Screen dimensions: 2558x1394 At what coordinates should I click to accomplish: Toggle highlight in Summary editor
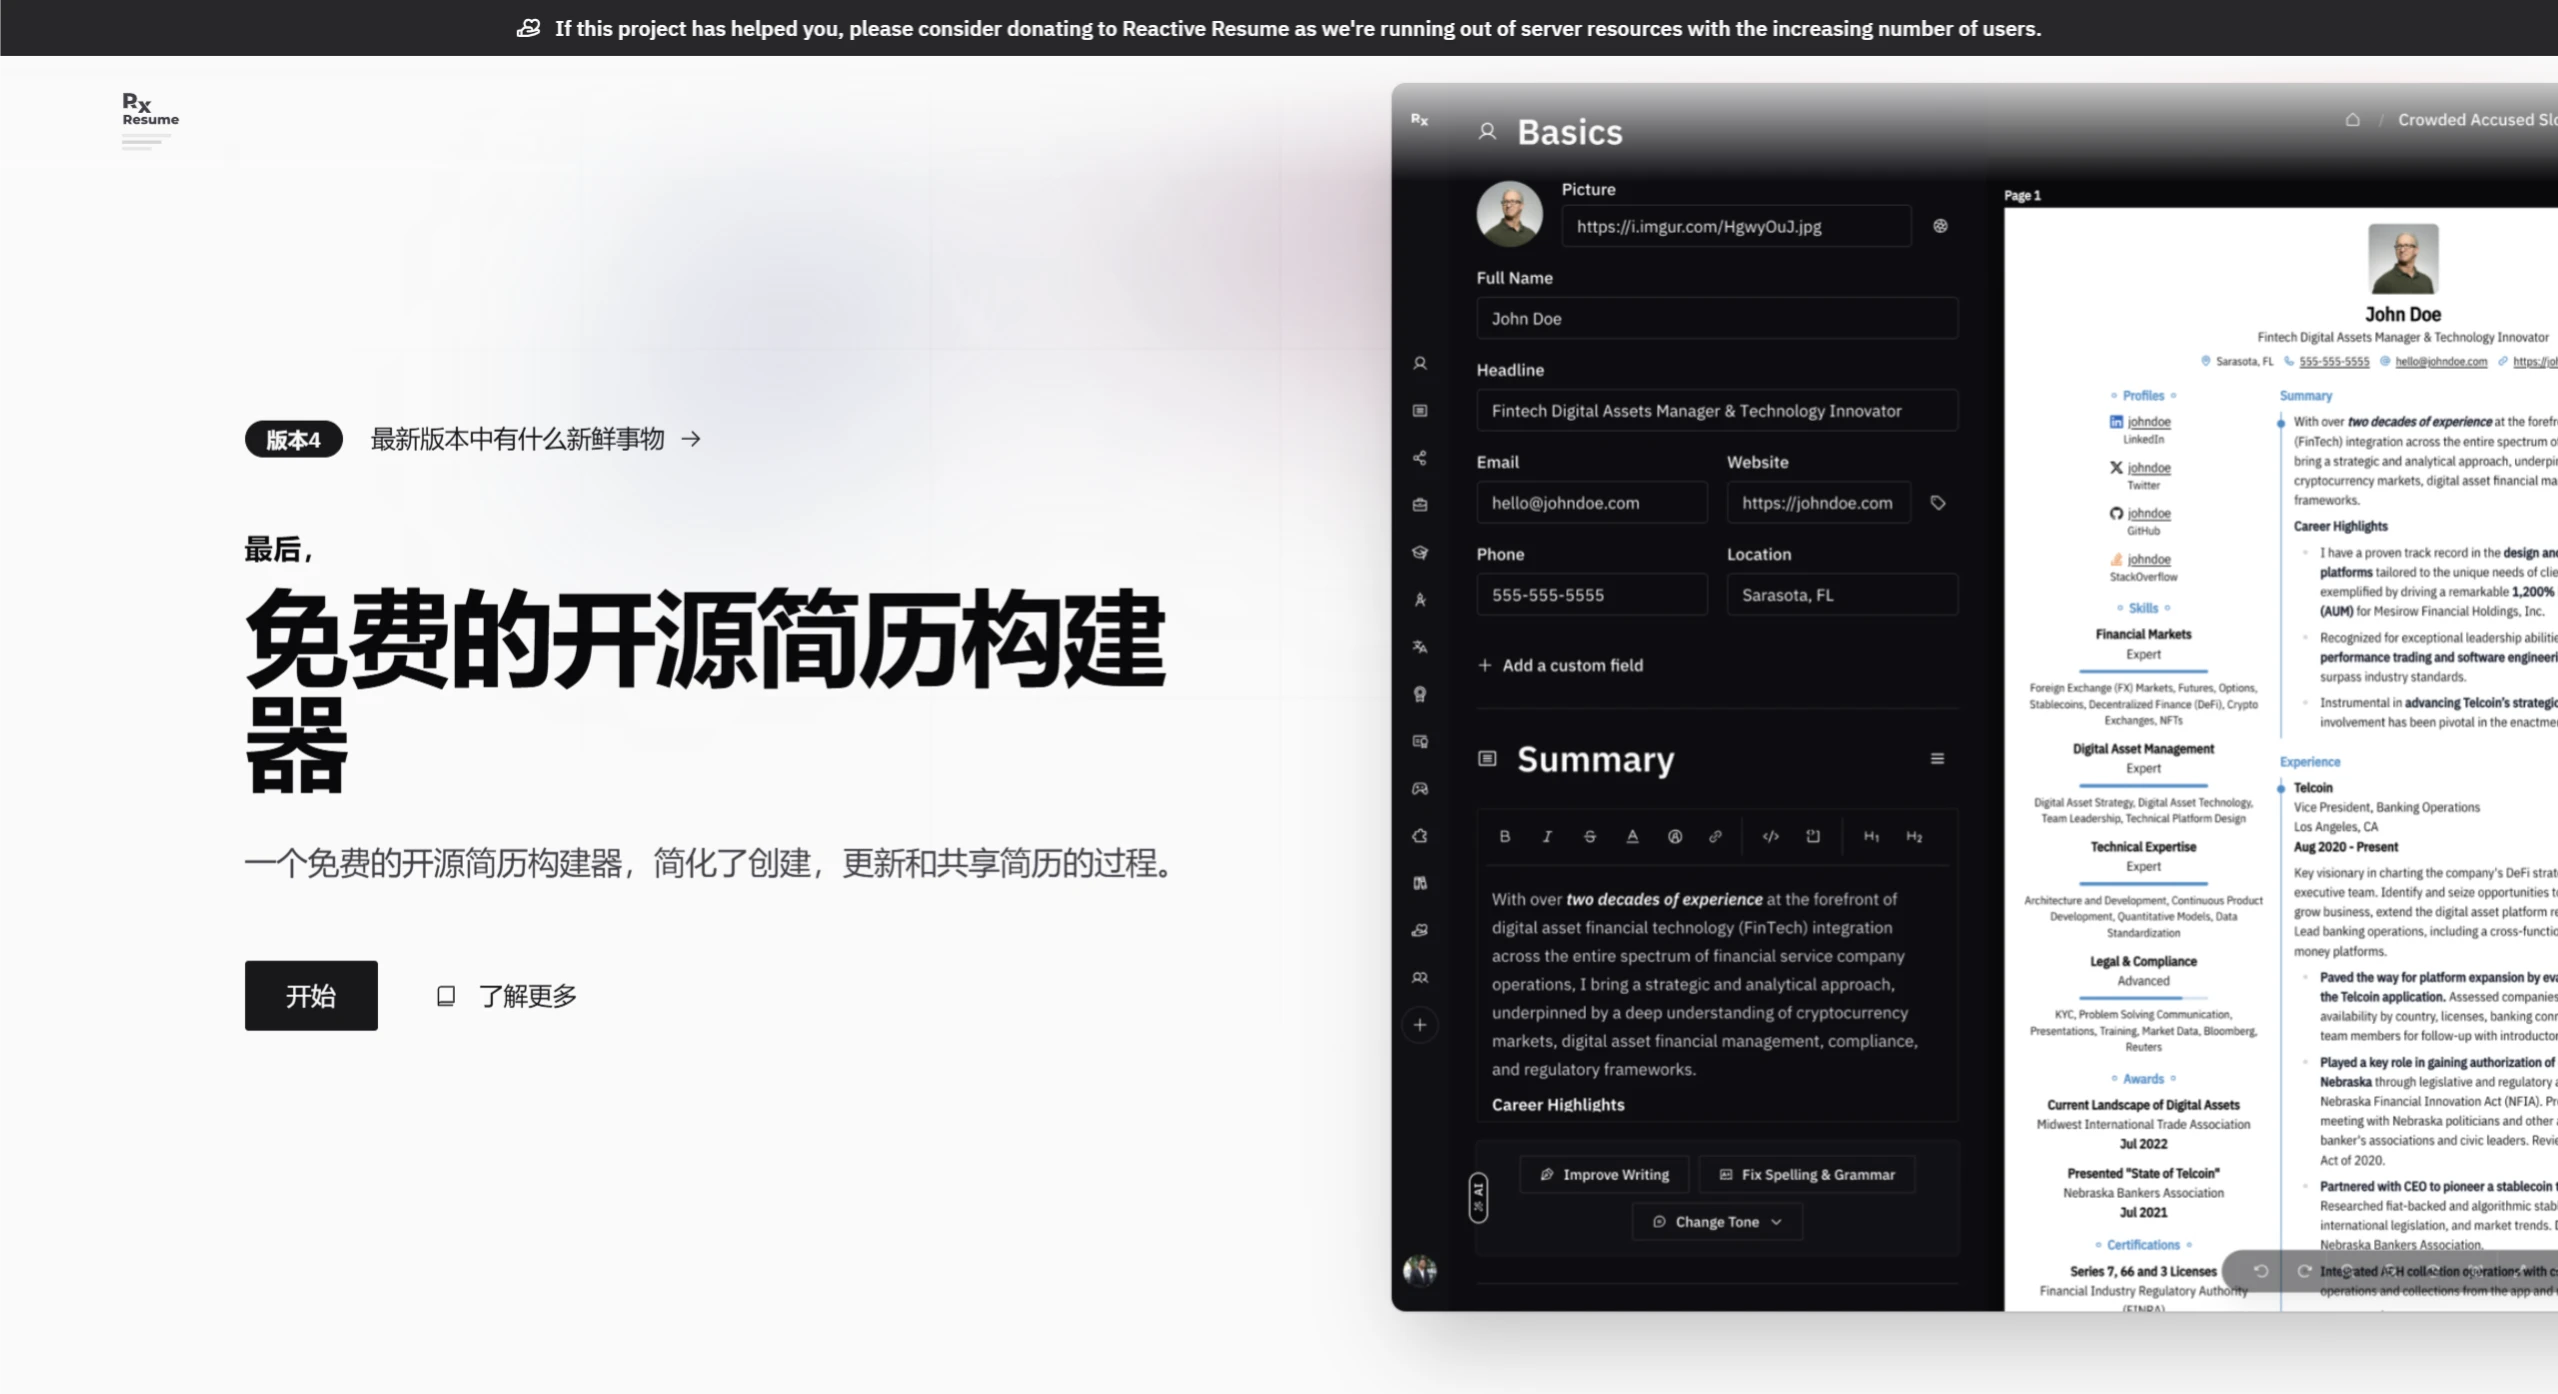(1675, 836)
